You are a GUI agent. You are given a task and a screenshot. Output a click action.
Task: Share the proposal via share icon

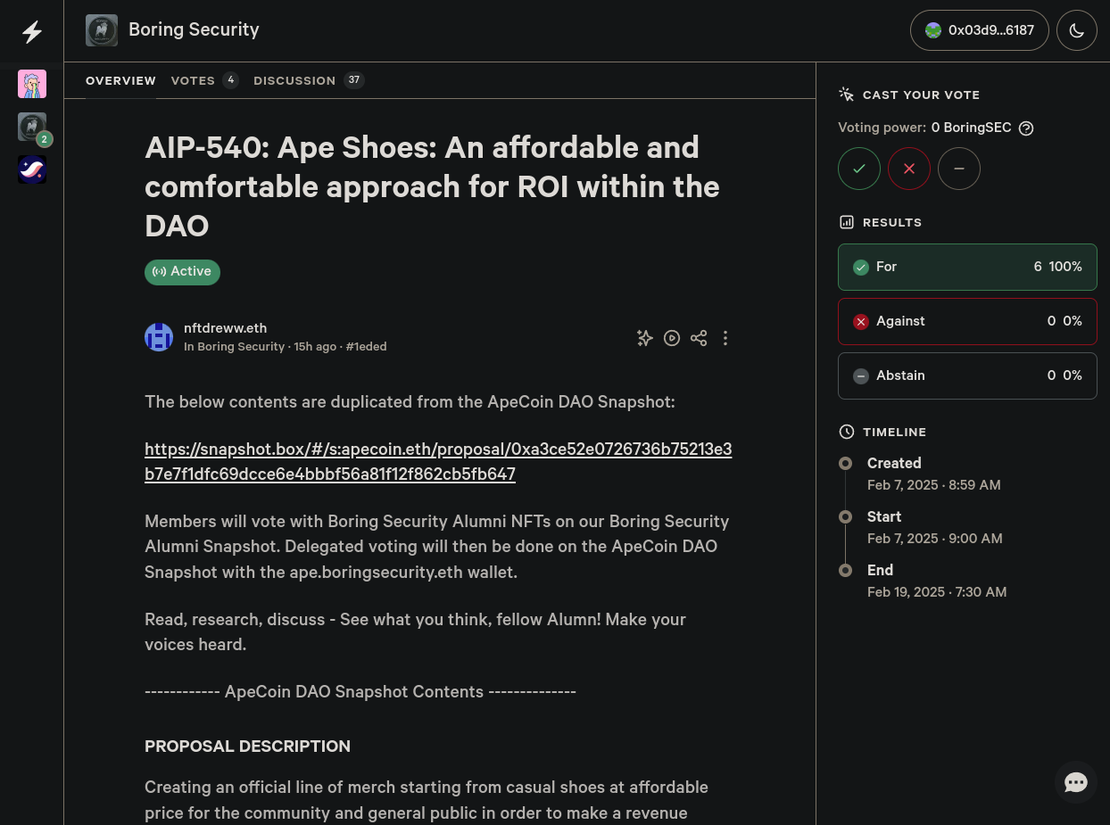[699, 338]
